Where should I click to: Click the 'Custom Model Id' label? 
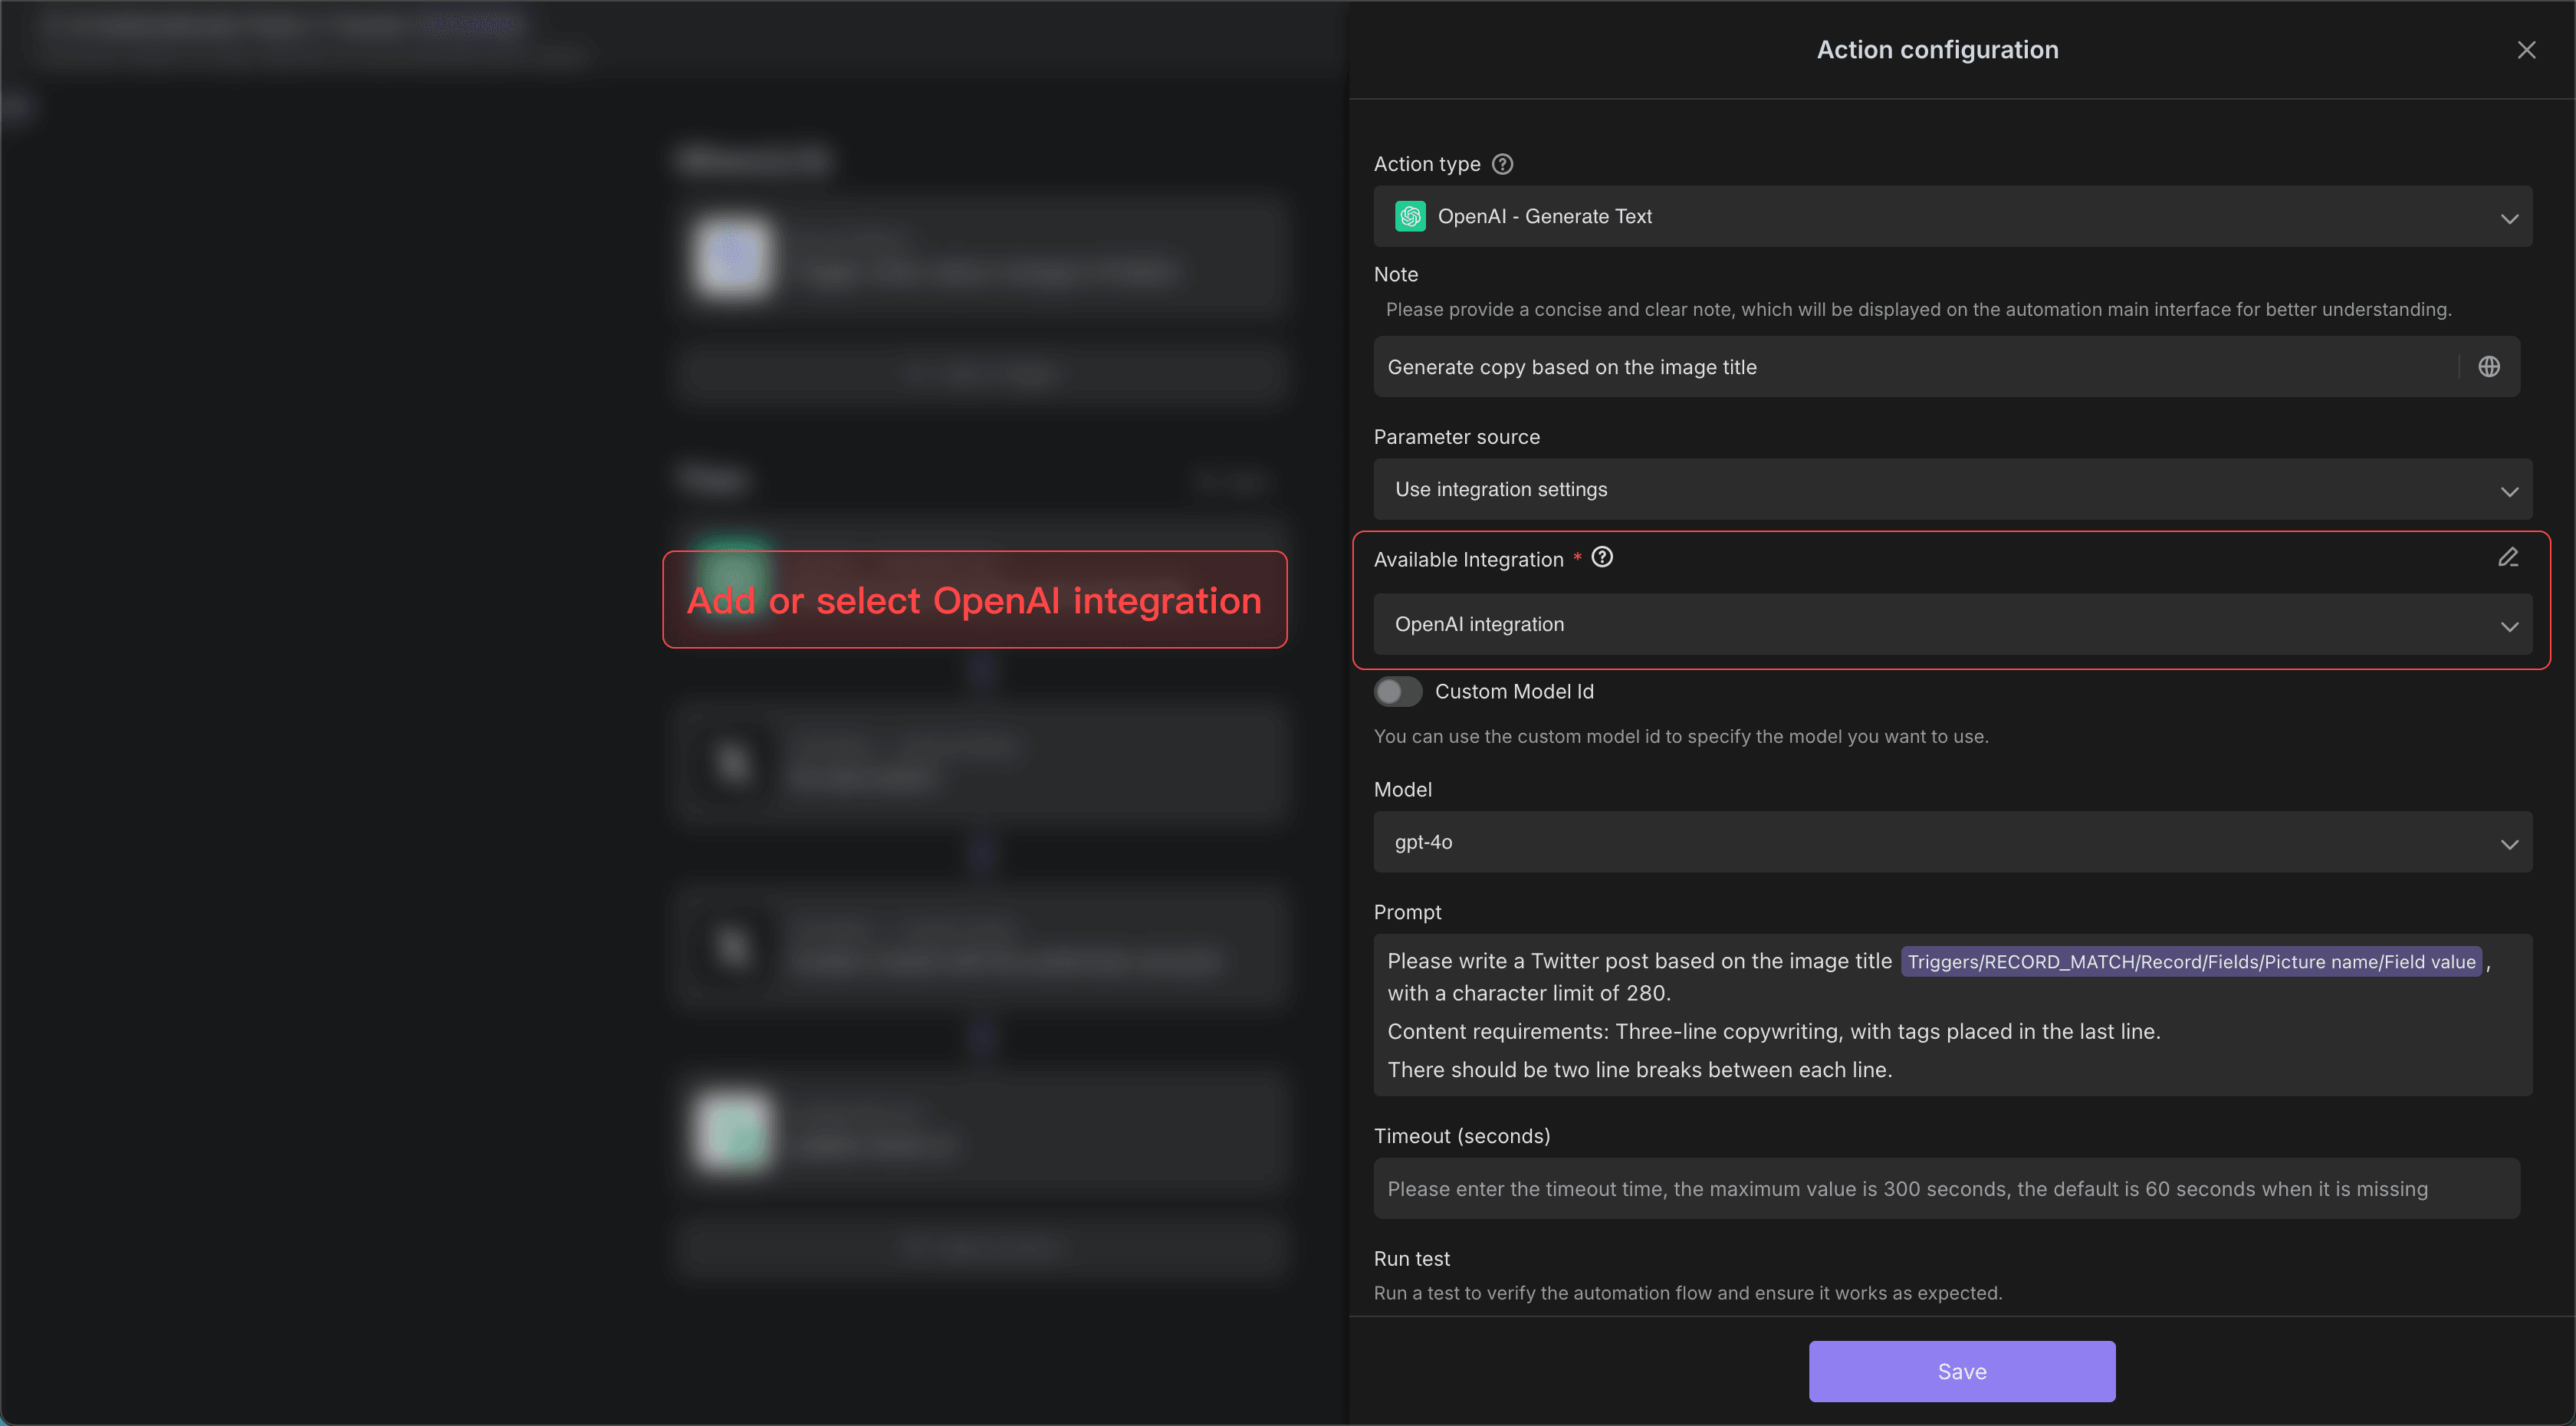pos(1514,691)
